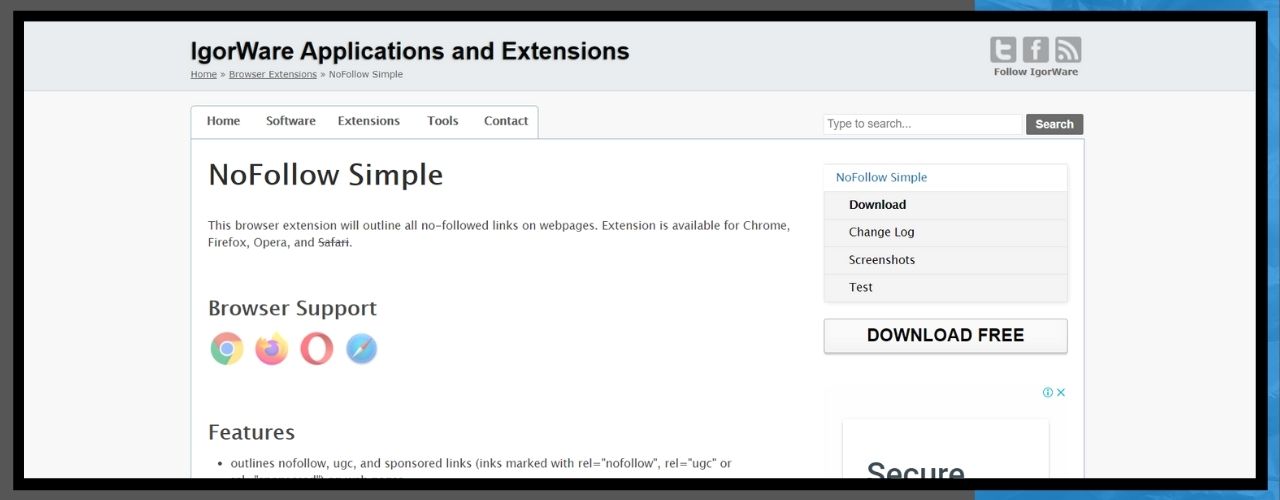Go to the Extensions menu item
This screenshot has height=500, width=1280.
tap(368, 121)
